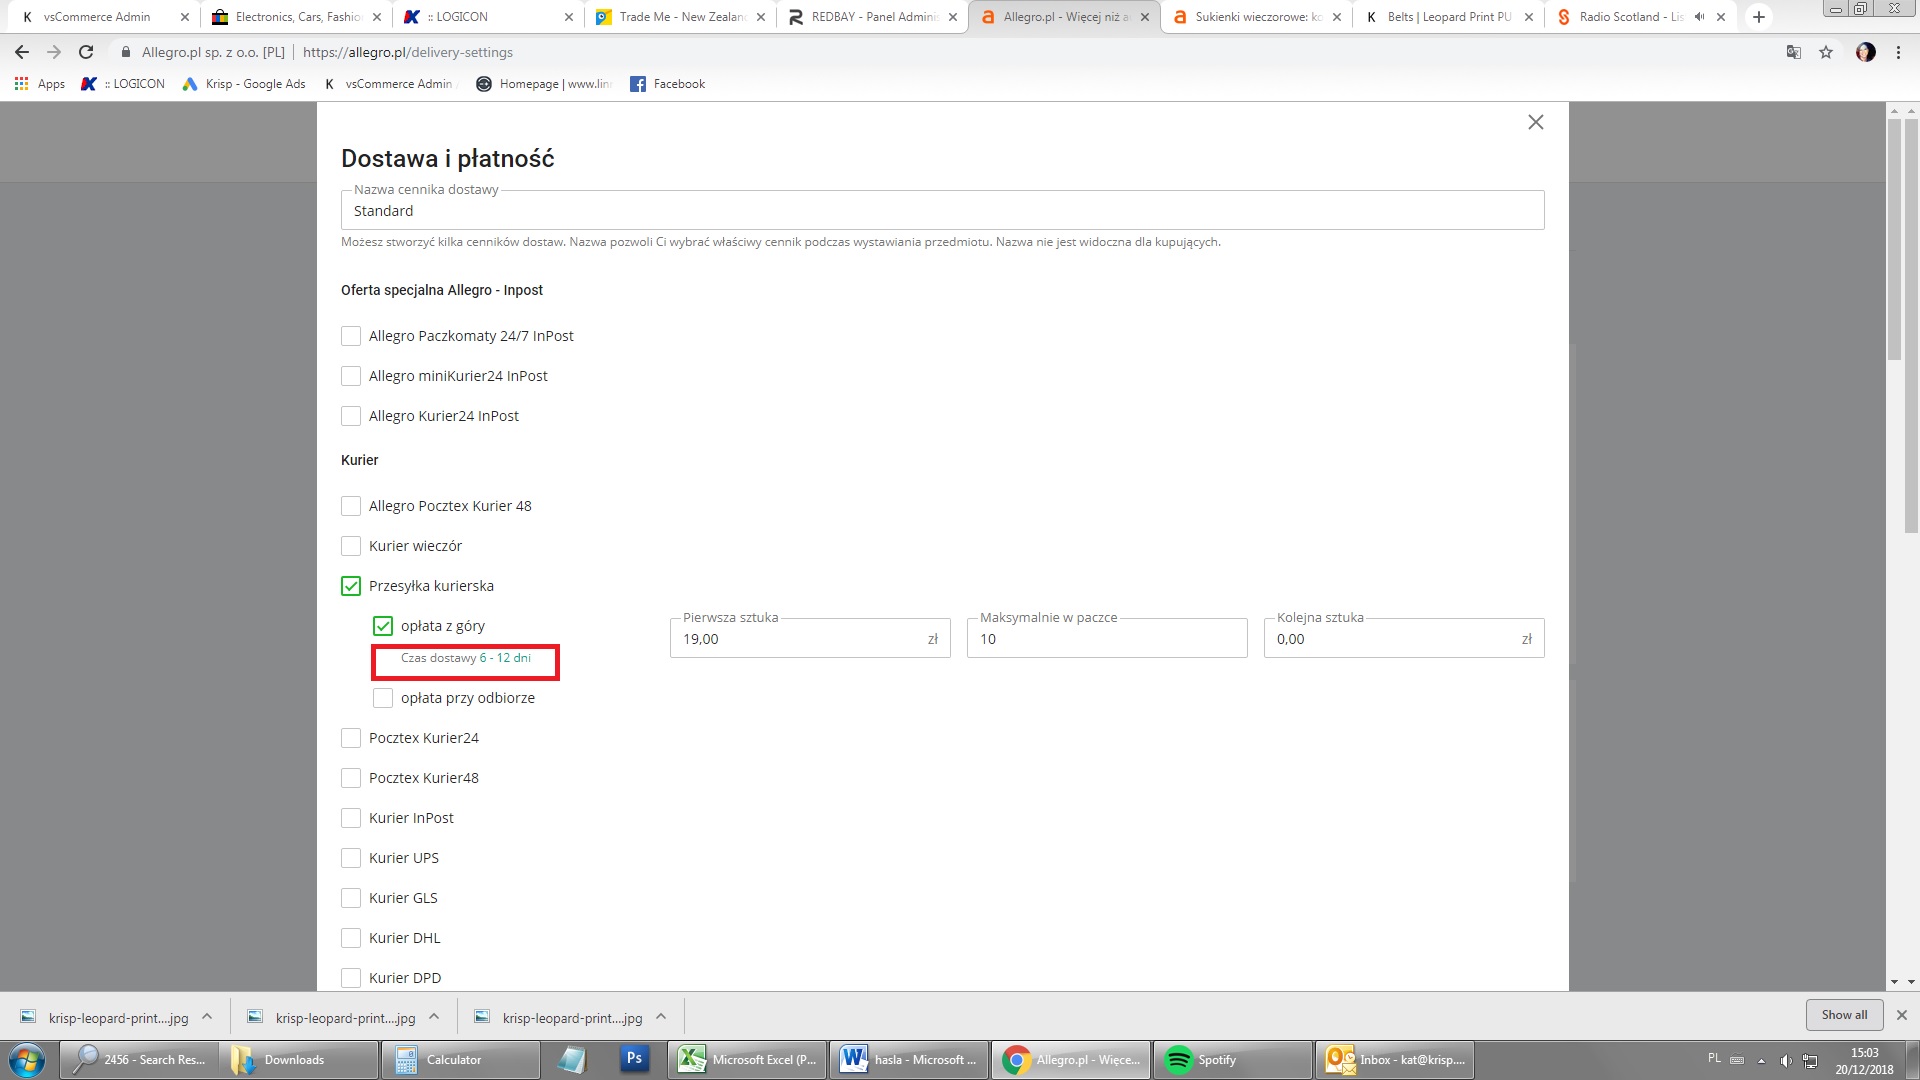Show hidden system tray icons arrow
Viewport: 1920px width, 1080px height.
(1761, 1060)
